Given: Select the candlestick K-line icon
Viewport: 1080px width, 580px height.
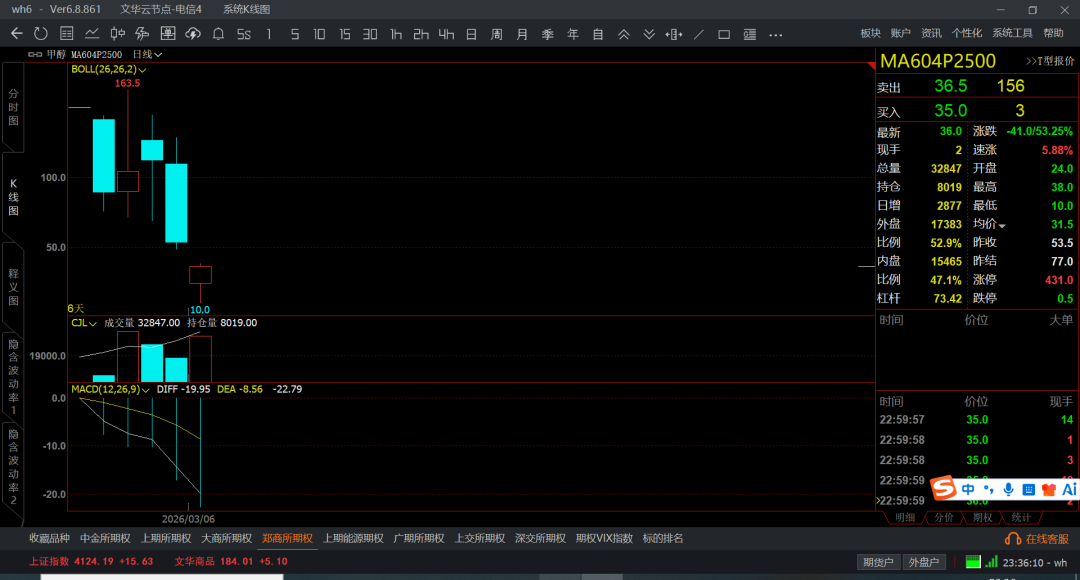Looking at the screenshot, I should pos(117,34).
